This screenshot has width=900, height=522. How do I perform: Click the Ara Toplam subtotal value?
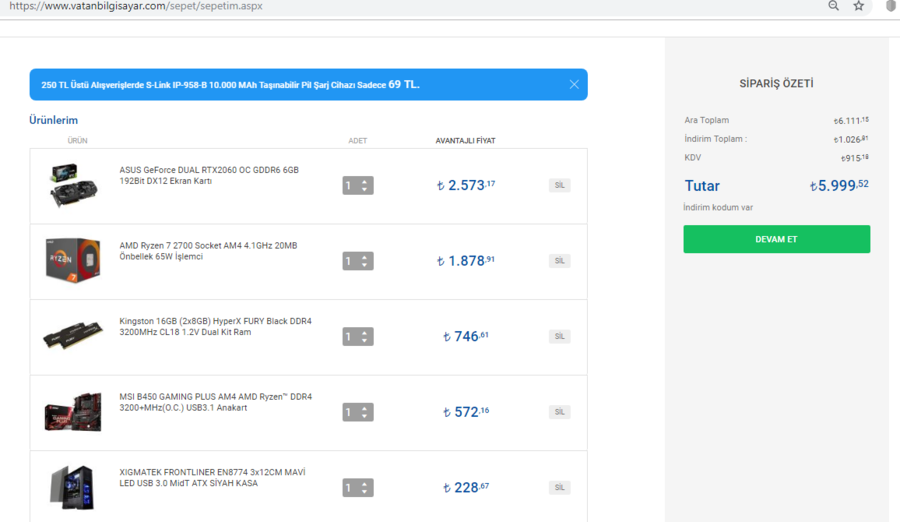pyautogui.click(x=851, y=120)
